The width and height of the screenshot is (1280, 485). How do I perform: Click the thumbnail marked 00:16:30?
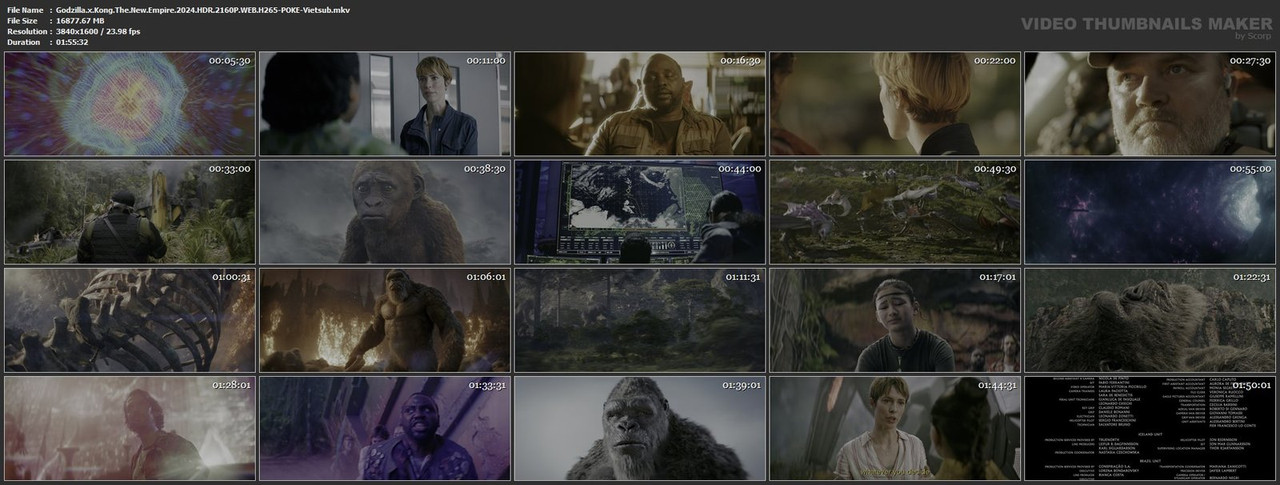[639, 103]
